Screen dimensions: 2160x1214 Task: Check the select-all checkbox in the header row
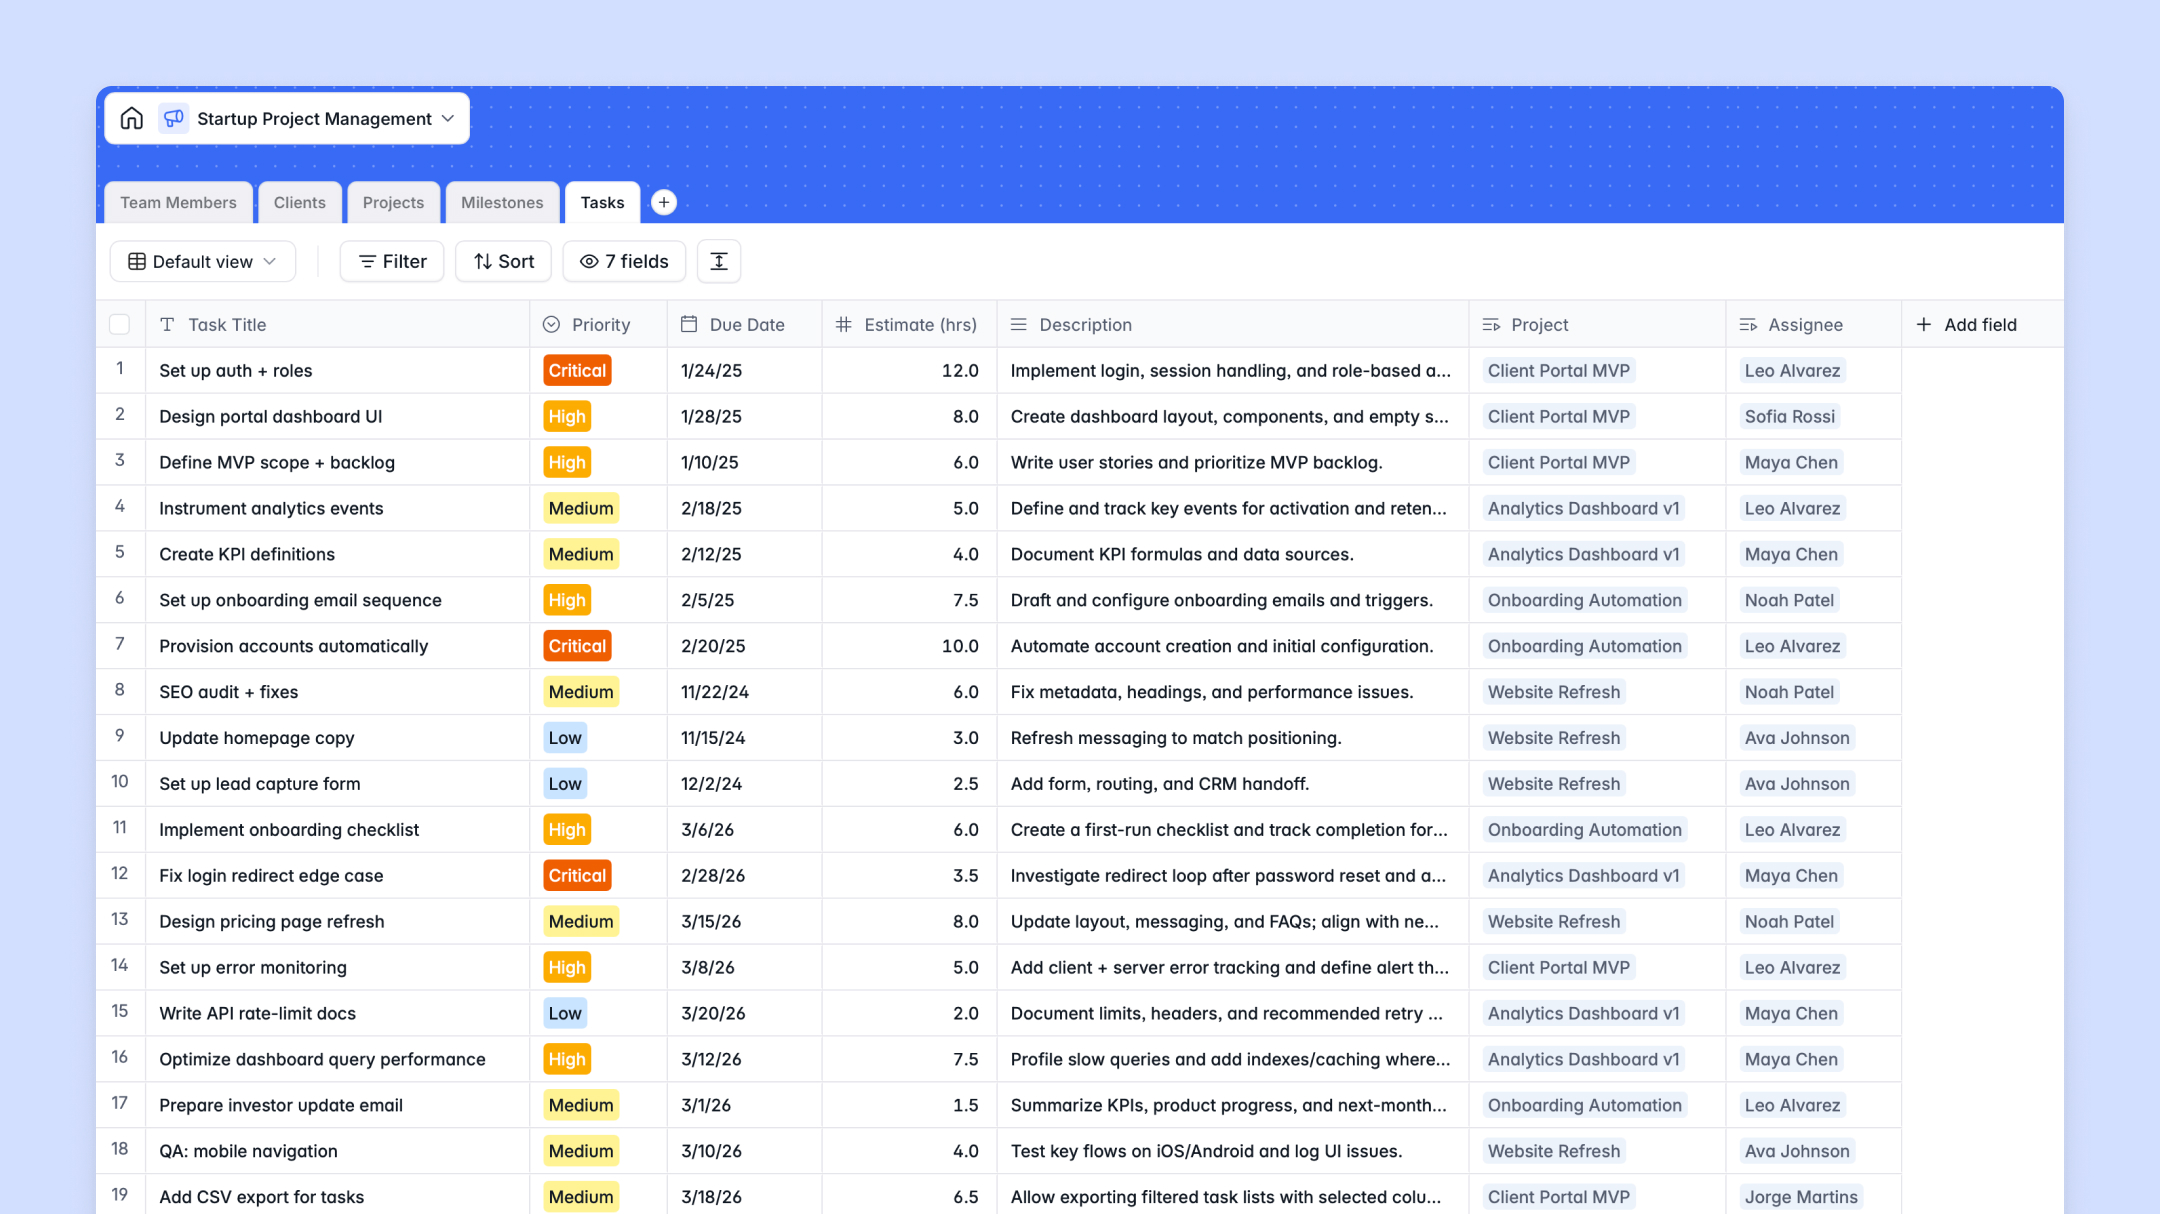(119, 324)
